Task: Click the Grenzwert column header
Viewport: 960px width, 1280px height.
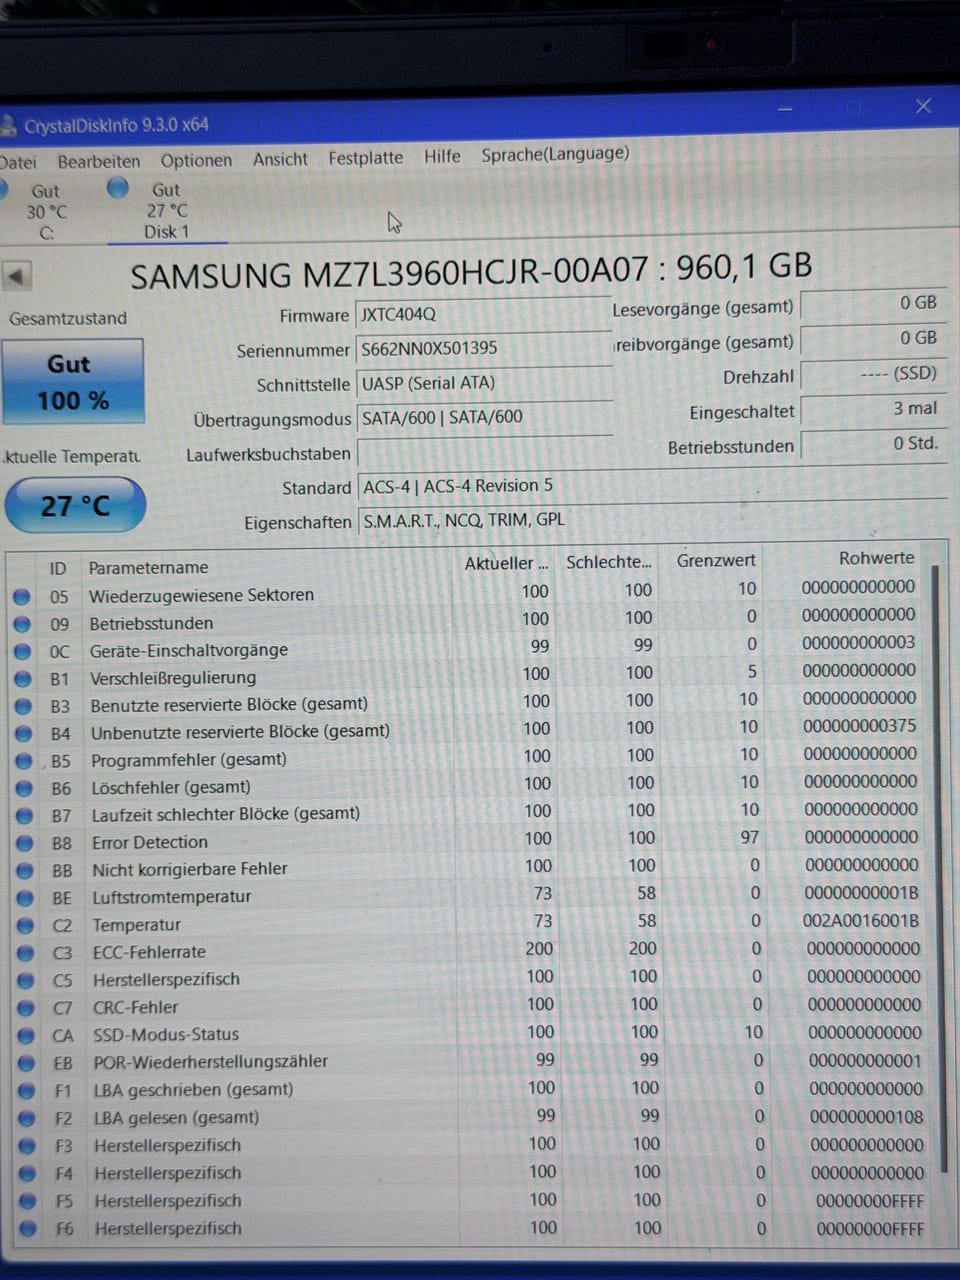Action: pos(716,560)
